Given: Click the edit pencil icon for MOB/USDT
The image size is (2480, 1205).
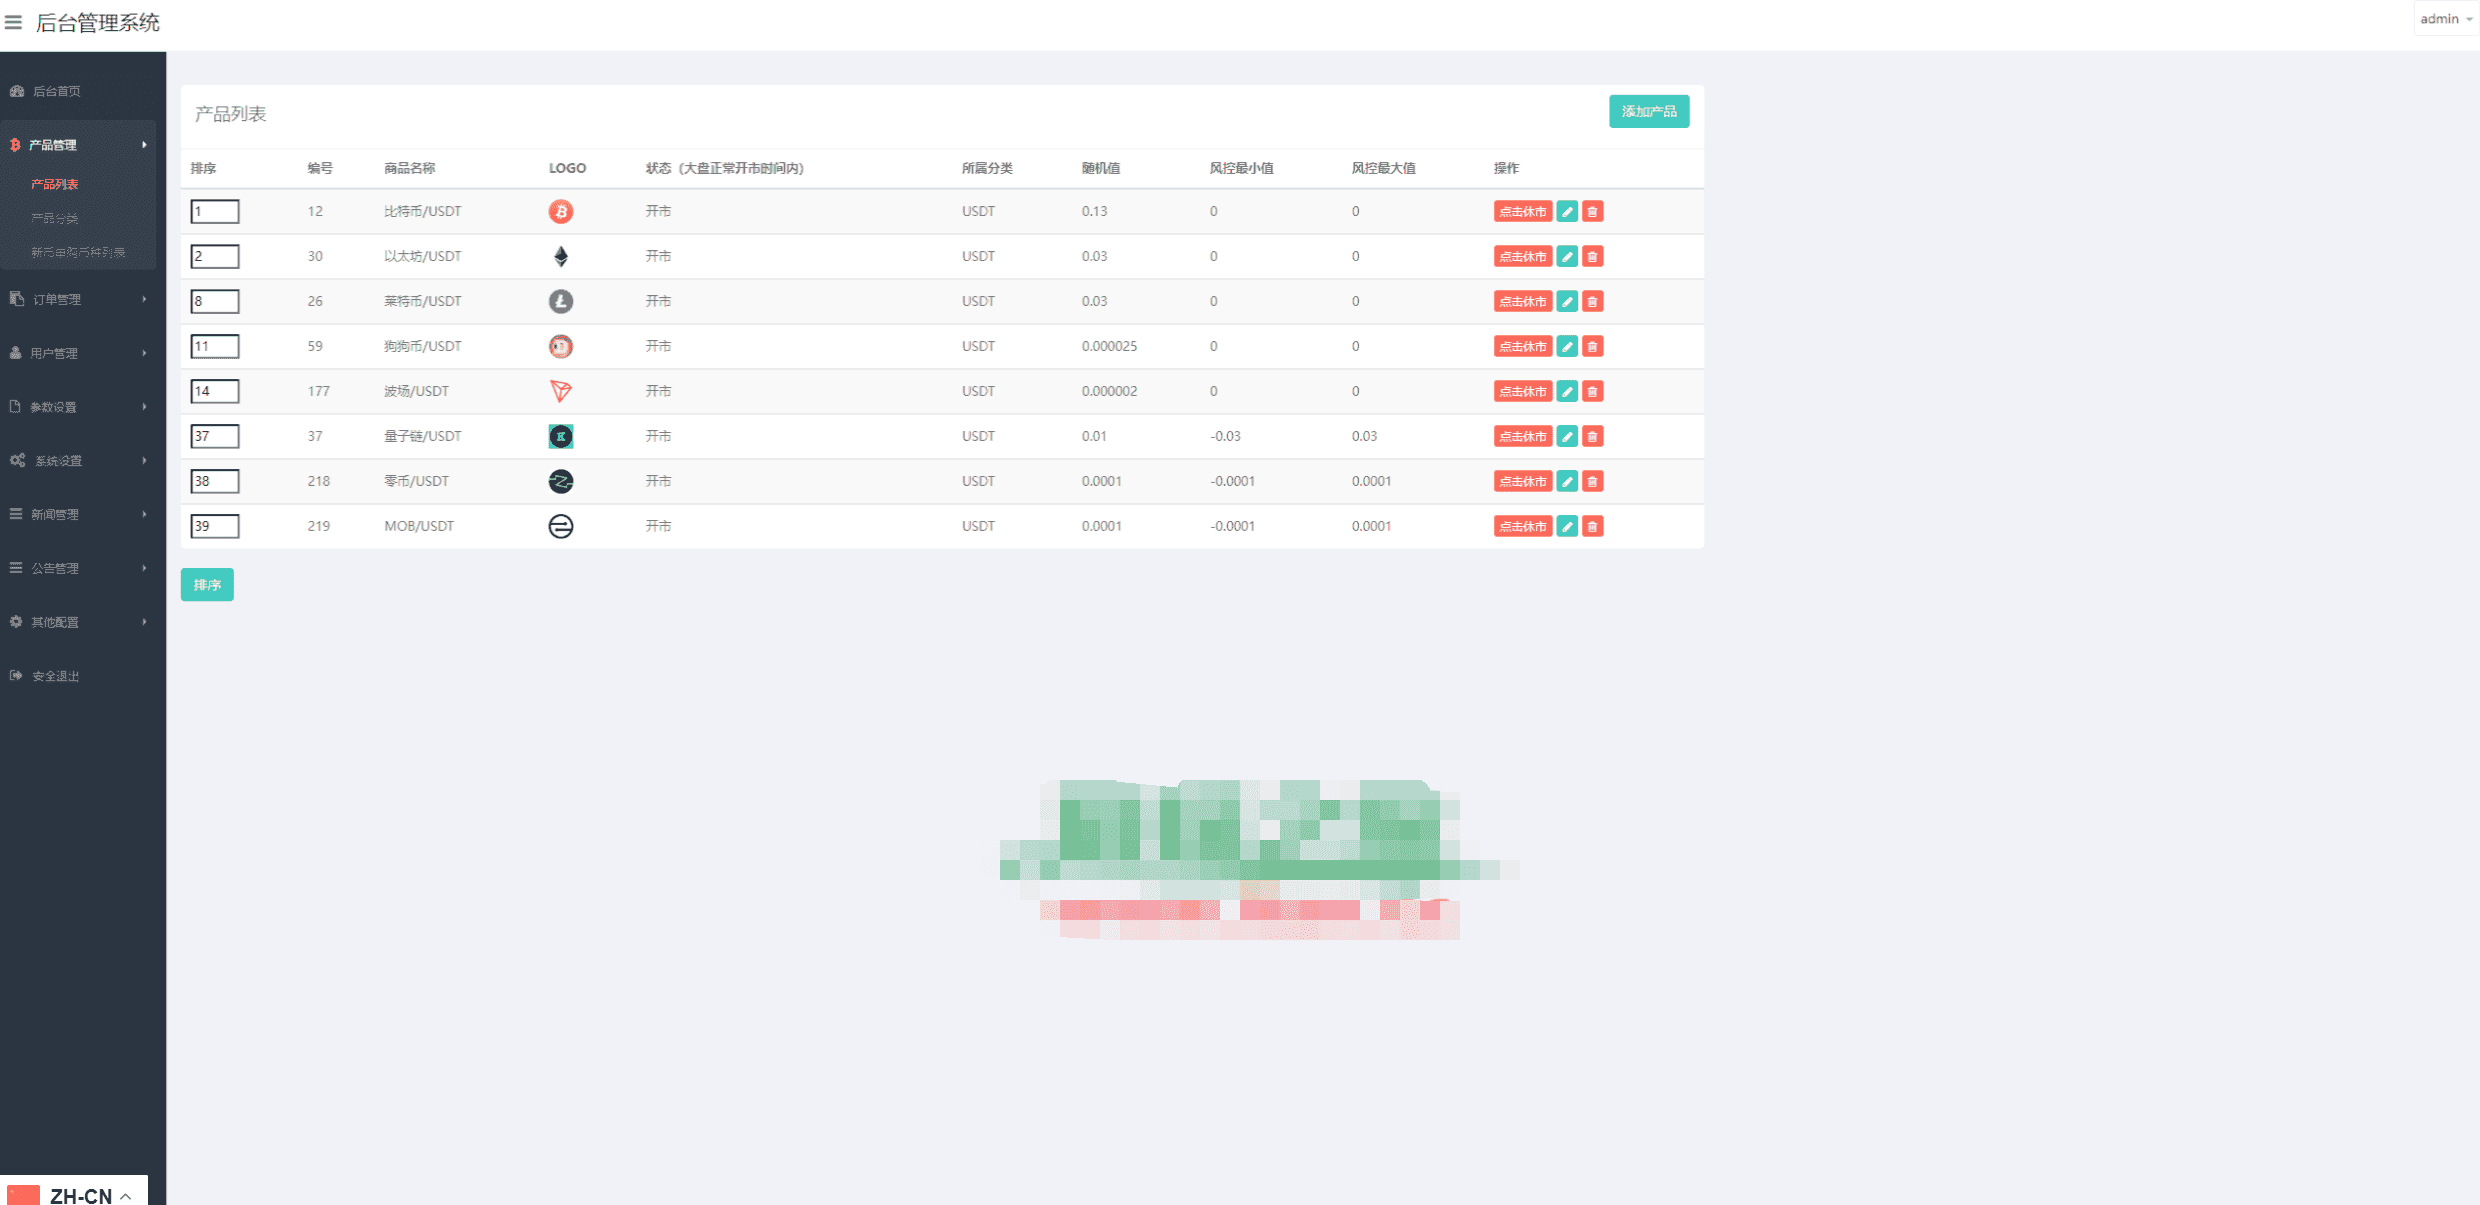Looking at the screenshot, I should (1567, 526).
